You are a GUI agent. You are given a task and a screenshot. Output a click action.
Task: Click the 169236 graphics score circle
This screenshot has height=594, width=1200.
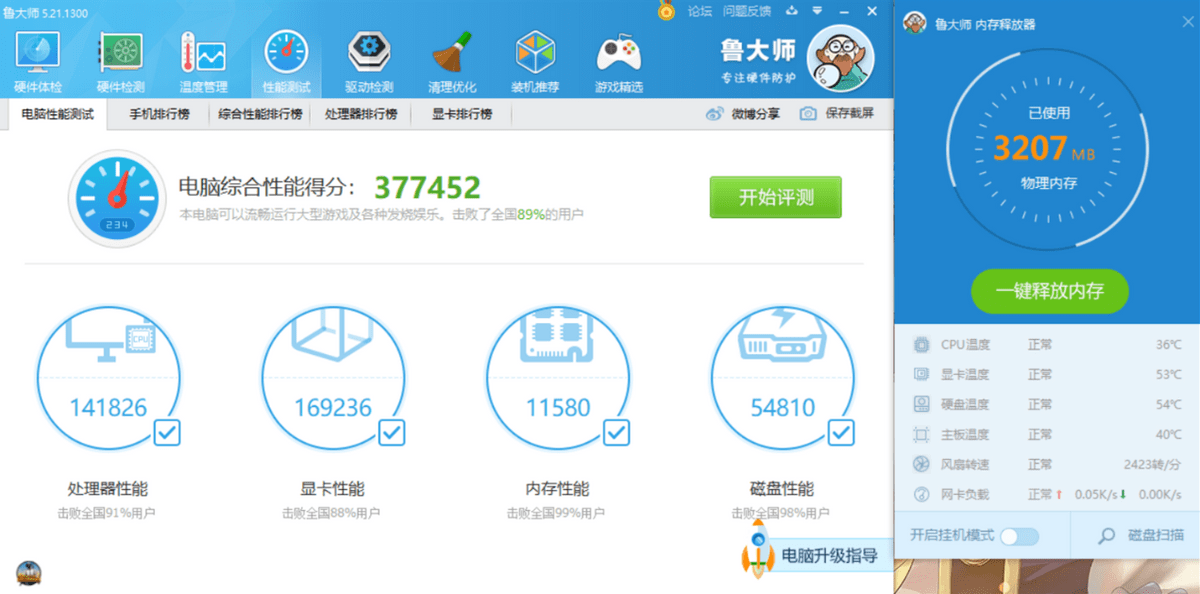333,379
